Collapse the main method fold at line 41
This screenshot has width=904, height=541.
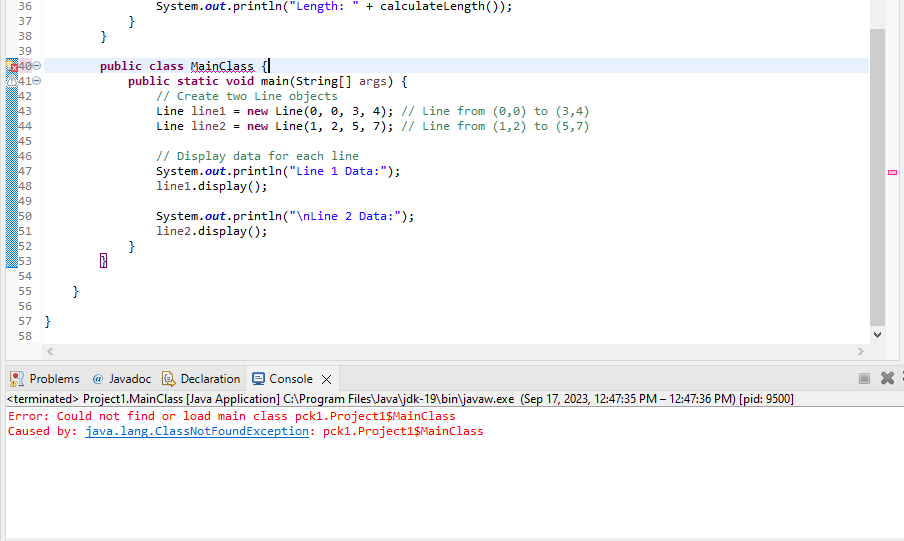click(x=36, y=81)
